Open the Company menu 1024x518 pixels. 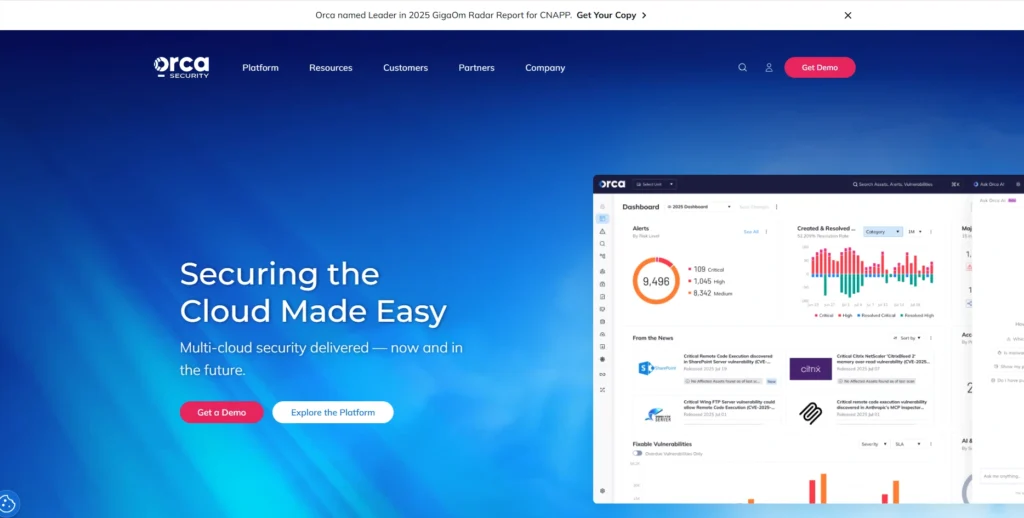(x=545, y=67)
